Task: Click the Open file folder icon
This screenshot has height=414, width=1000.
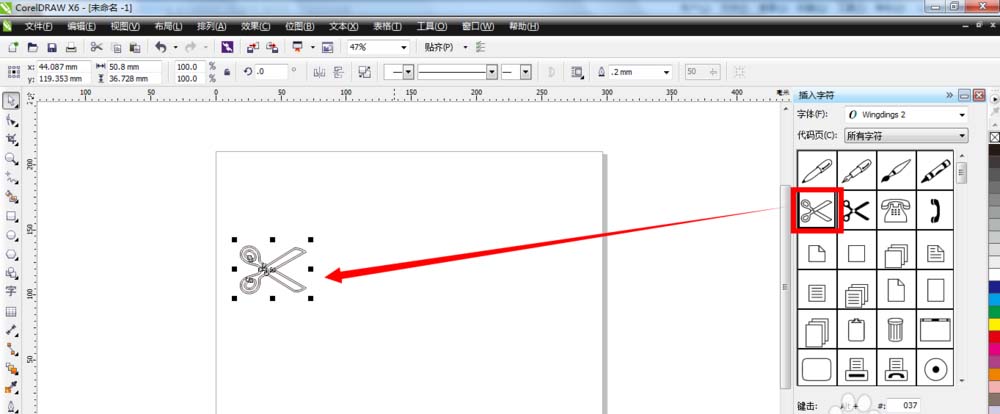Action: click(32, 47)
